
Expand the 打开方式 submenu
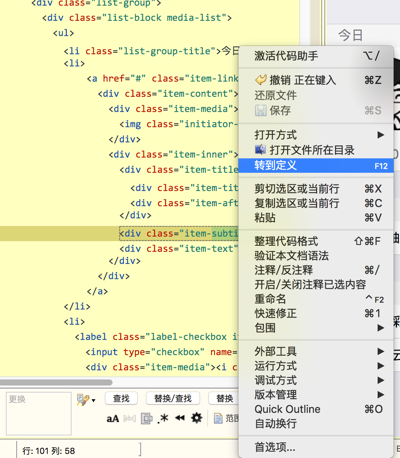tap(316, 135)
